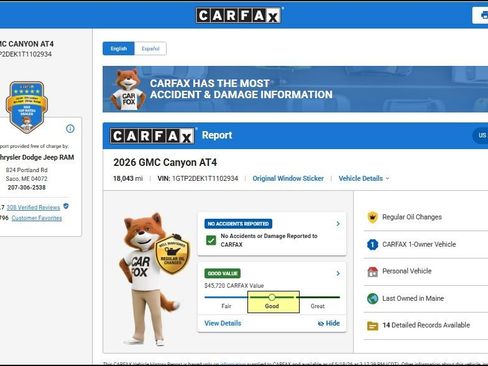Click the value slider marker at Good

coord(272,297)
